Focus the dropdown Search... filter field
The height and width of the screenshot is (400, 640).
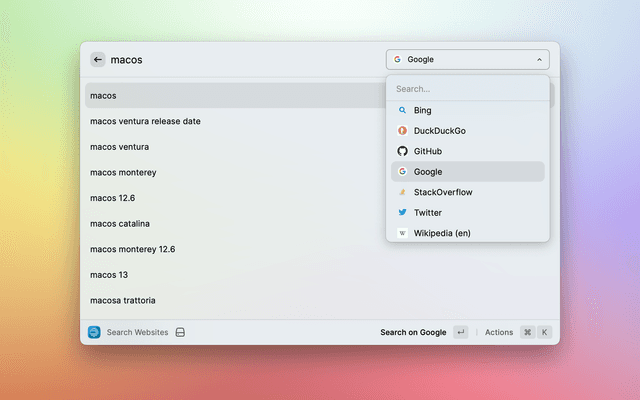[467, 89]
